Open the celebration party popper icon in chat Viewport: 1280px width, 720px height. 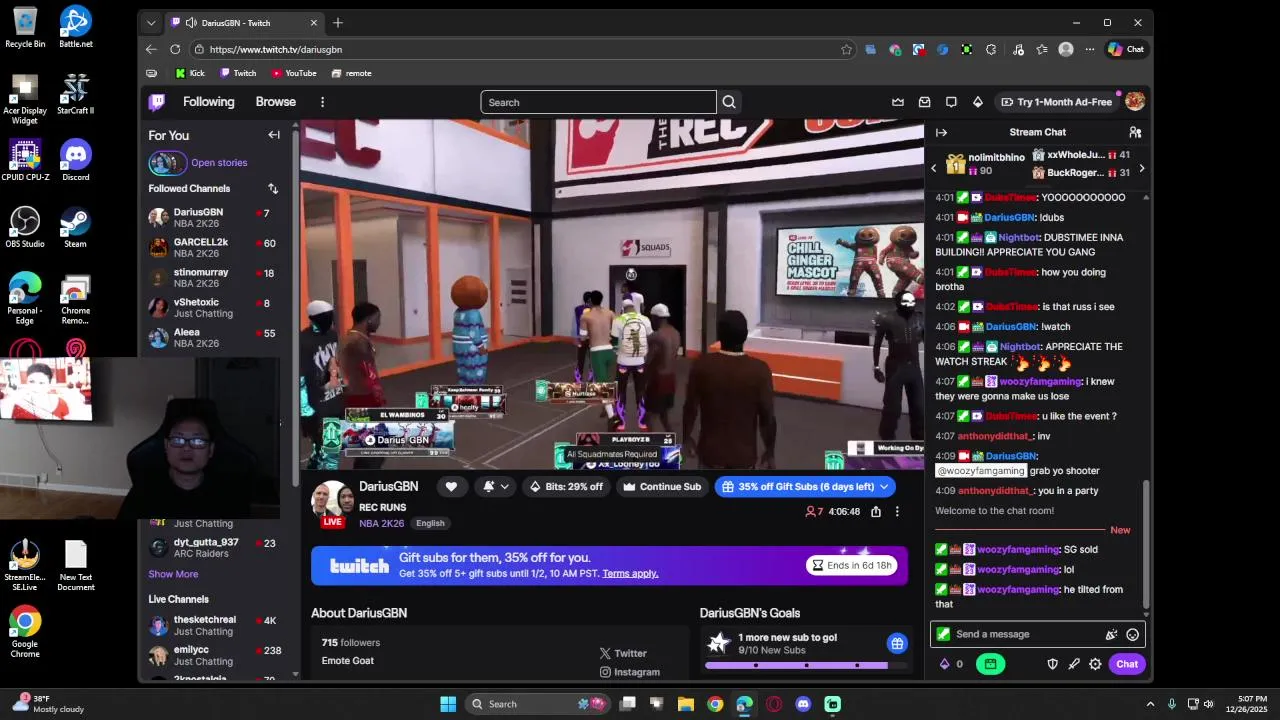pos(1111,634)
